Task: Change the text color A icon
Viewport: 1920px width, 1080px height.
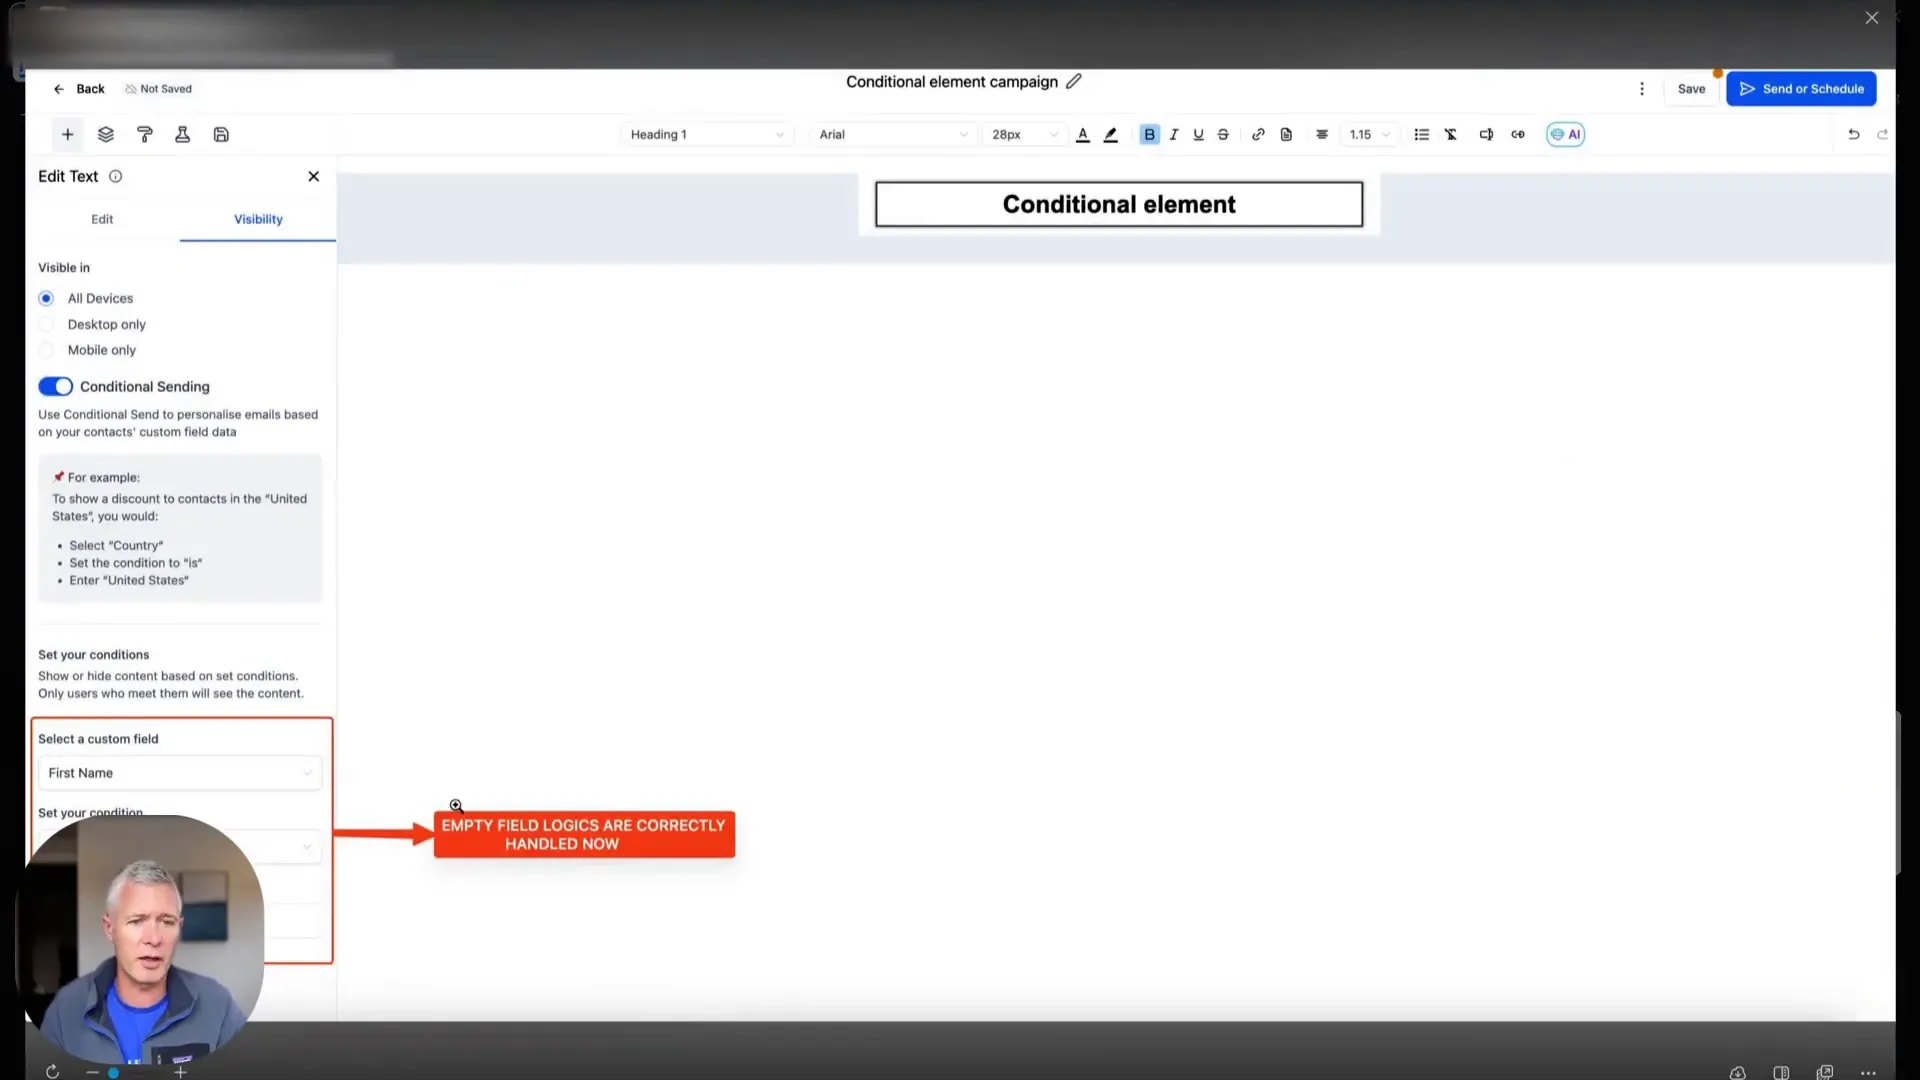Action: click(1082, 134)
